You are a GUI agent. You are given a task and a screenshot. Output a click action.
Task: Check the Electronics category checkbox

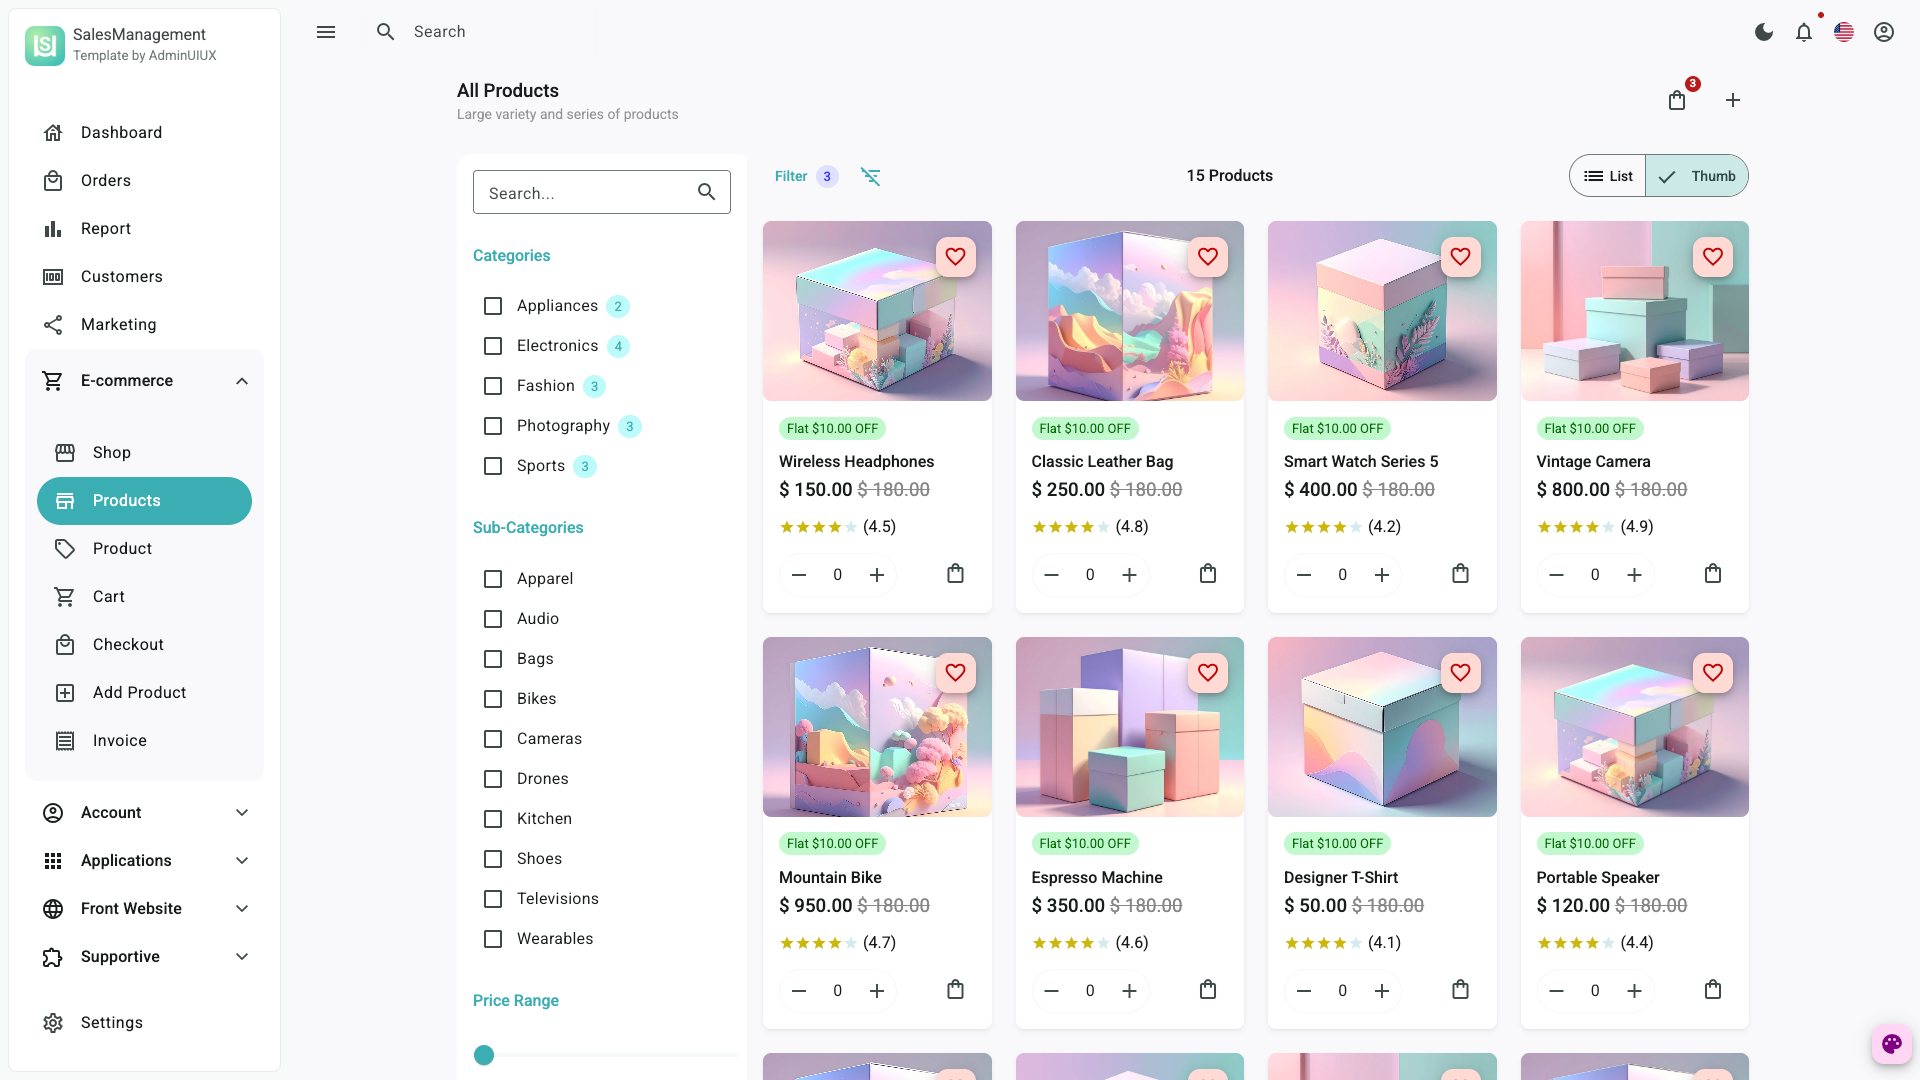[493, 346]
